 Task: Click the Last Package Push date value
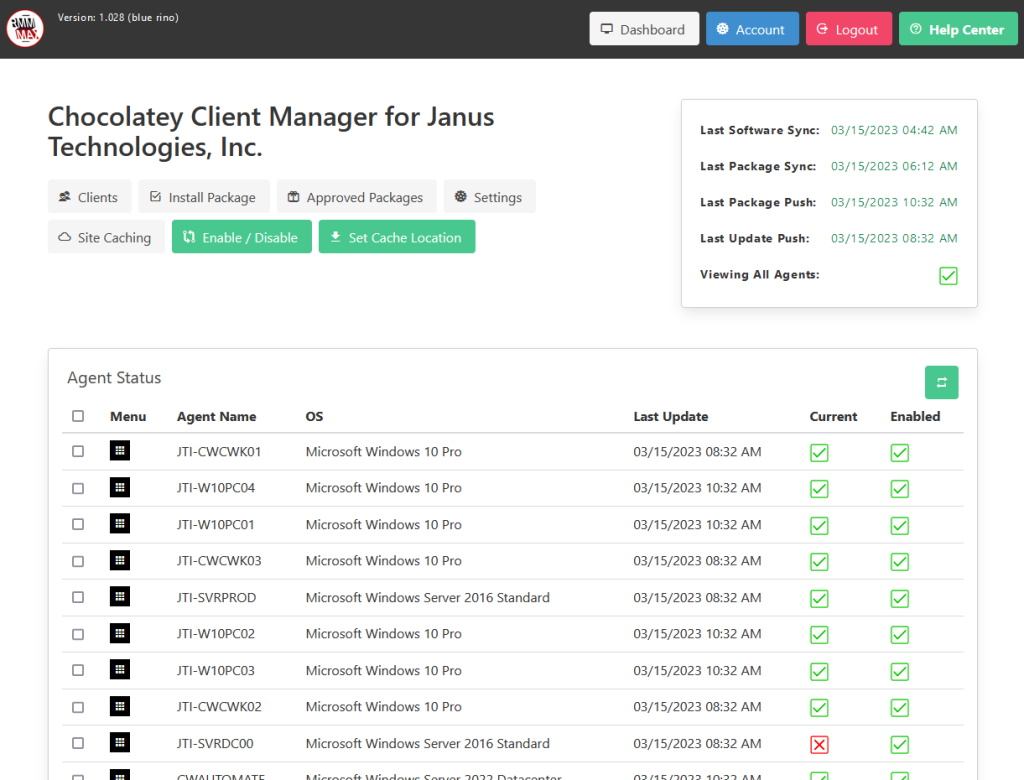[x=894, y=202]
